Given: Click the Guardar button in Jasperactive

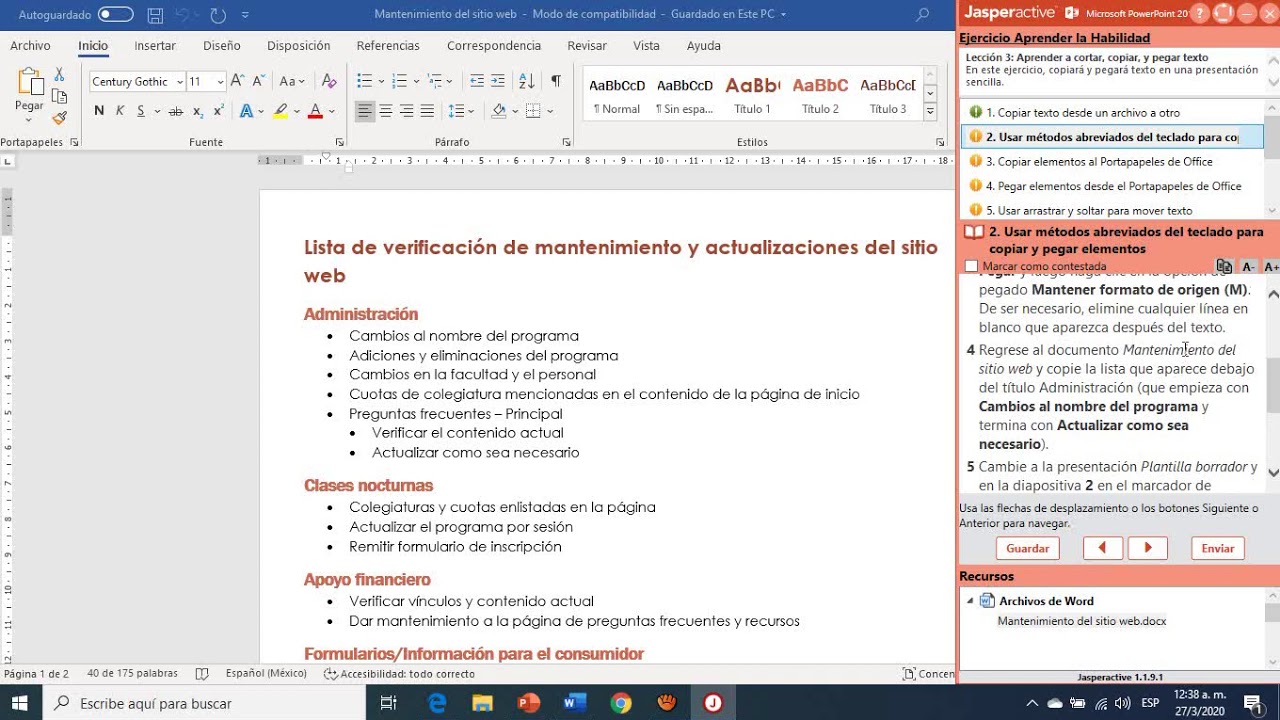Looking at the screenshot, I should [x=1027, y=548].
